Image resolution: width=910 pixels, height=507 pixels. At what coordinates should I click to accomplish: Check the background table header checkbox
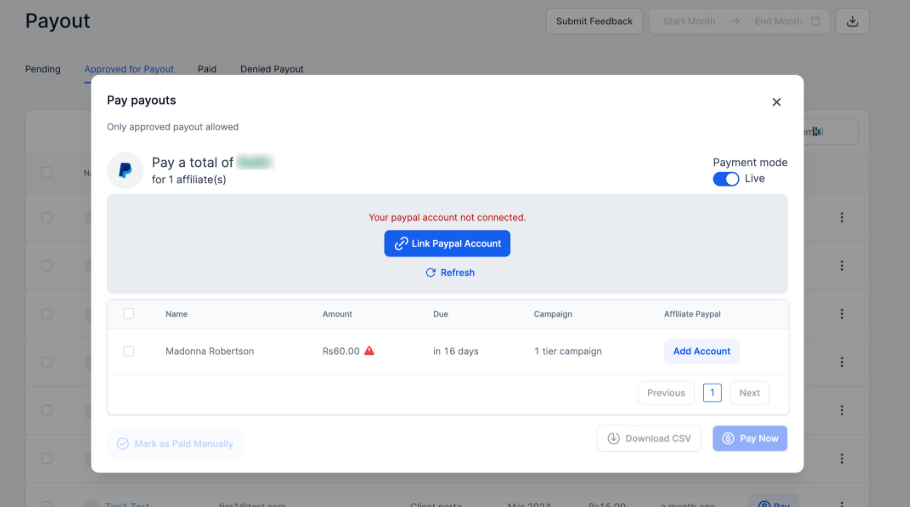(47, 173)
